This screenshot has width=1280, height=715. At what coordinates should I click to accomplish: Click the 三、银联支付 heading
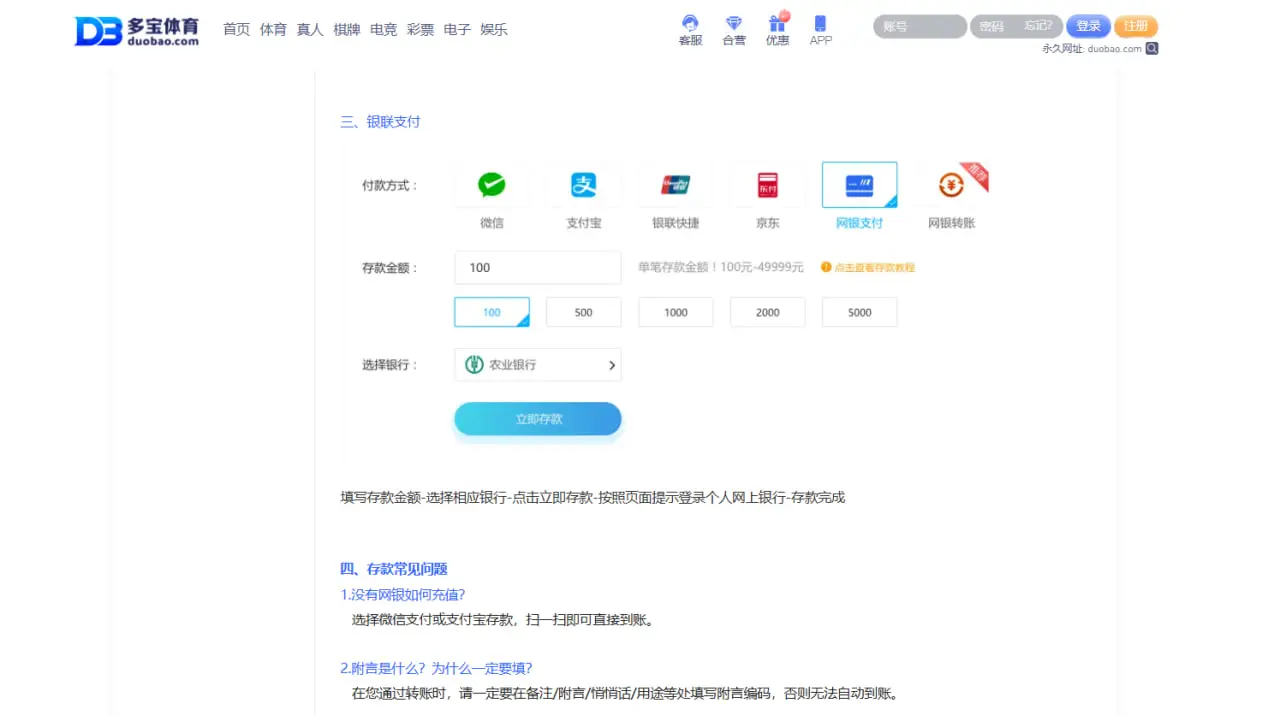coord(380,122)
